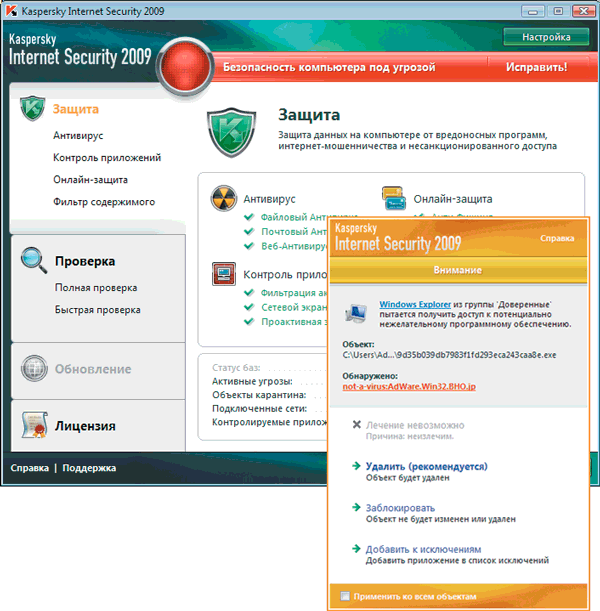Select Антивирус in the sidebar
Viewport: 600px width, 611px height.
click(78, 136)
